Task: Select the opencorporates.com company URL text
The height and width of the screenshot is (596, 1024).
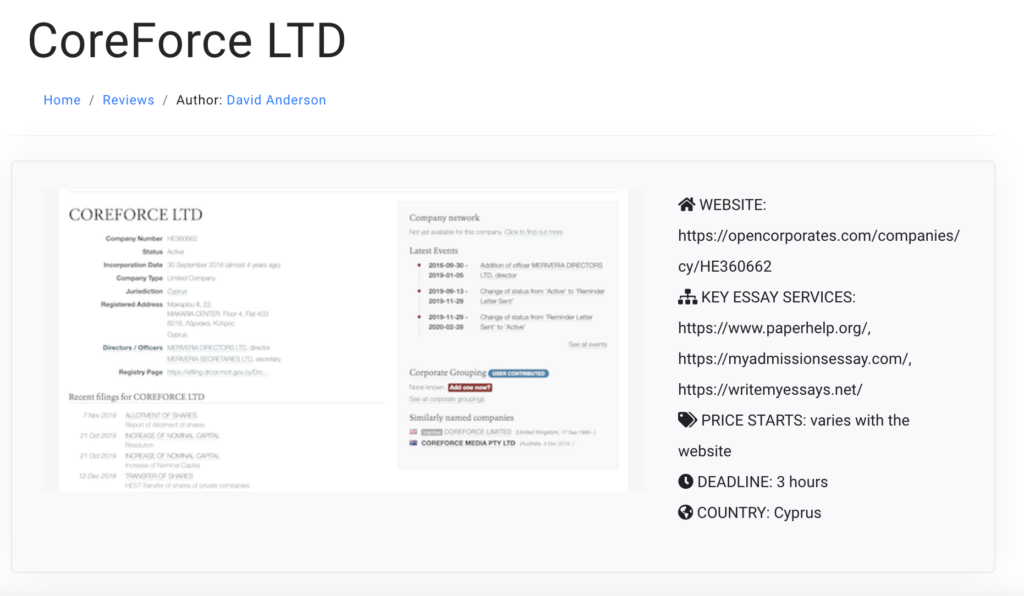Action: click(819, 251)
